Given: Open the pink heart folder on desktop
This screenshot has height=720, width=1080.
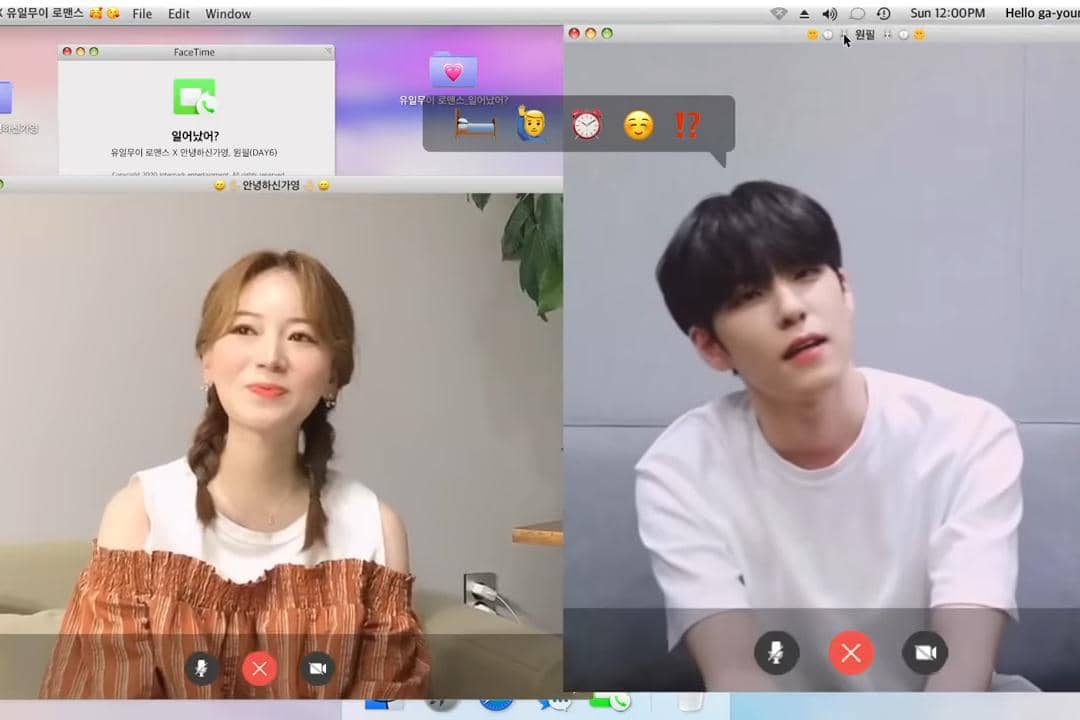Looking at the screenshot, I should pyautogui.click(x=453, y=70).
